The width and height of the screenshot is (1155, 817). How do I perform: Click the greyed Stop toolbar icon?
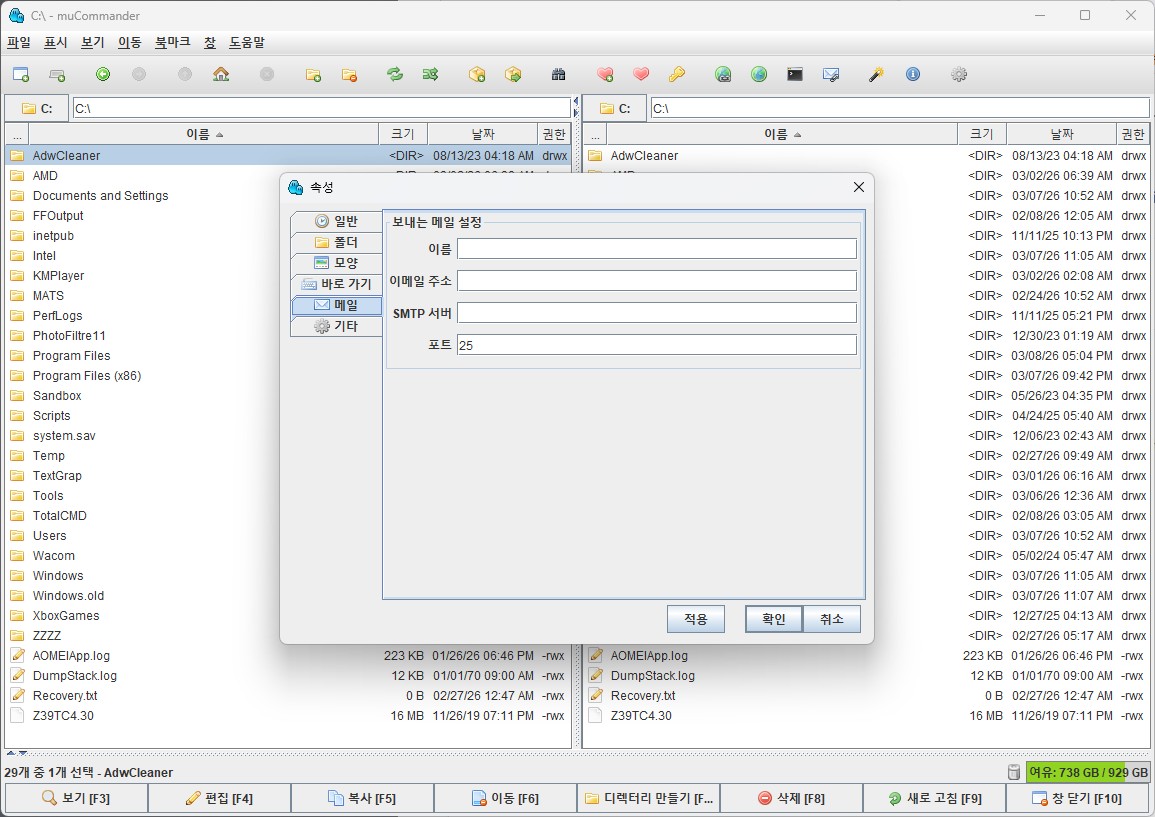[x=267, y=74]
